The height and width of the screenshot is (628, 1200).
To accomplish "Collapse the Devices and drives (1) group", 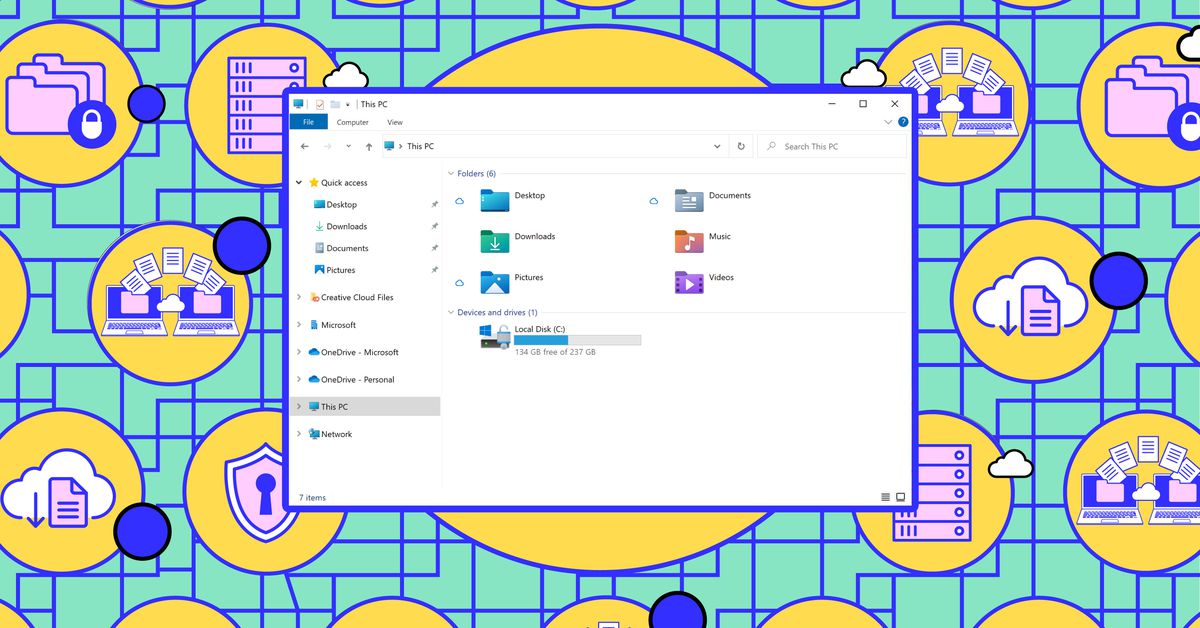I will click(451, 313).
